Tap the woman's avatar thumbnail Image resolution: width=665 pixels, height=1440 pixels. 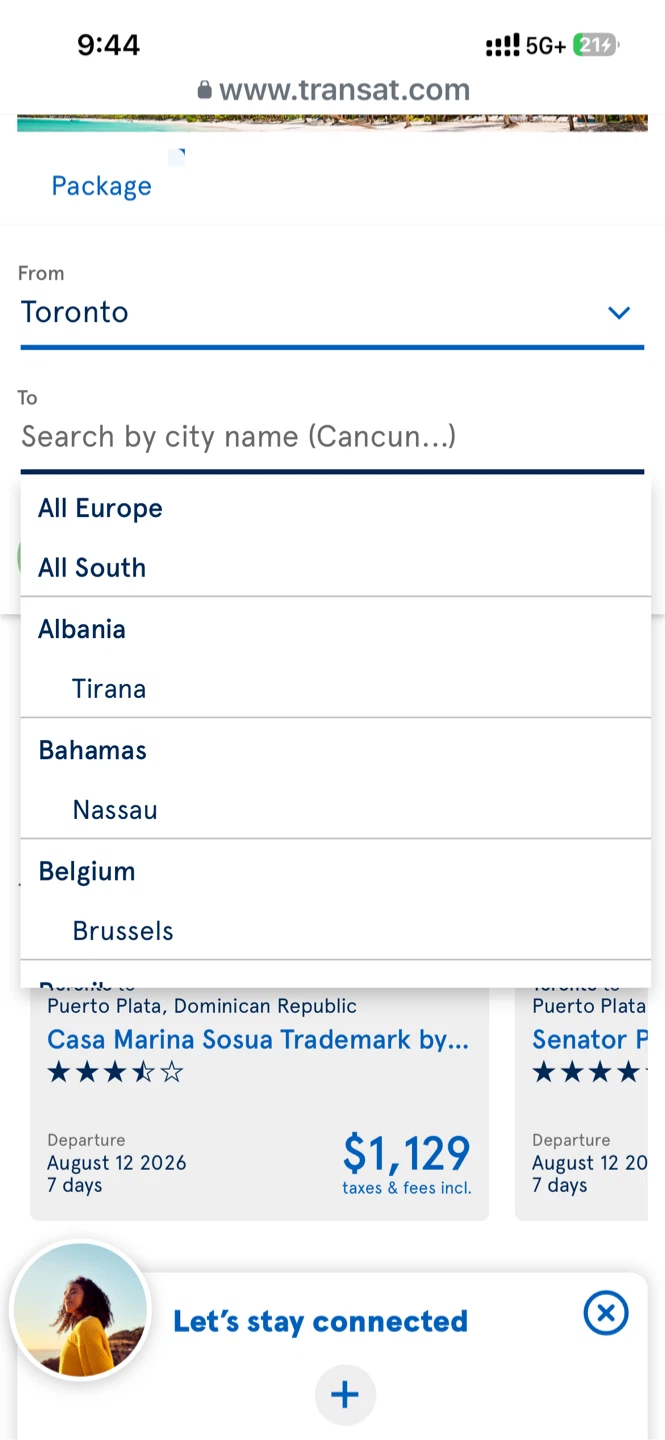80,1311
